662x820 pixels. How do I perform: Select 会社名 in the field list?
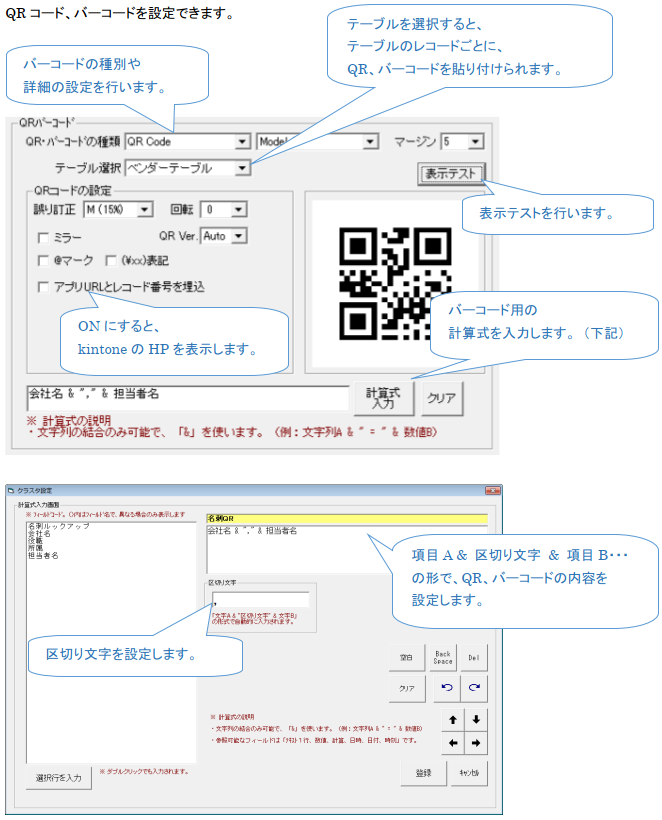[x=39, y=533]
